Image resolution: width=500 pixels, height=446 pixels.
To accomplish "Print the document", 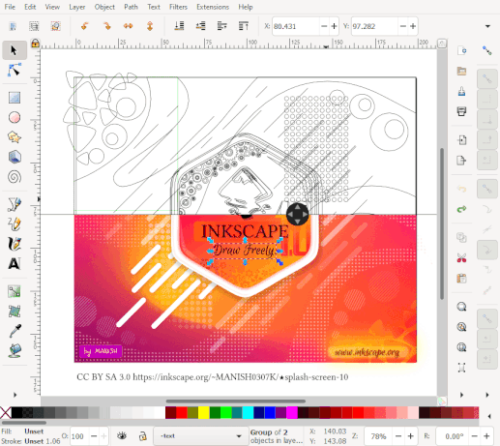I will pyautogui.click(x=462, y=111).
